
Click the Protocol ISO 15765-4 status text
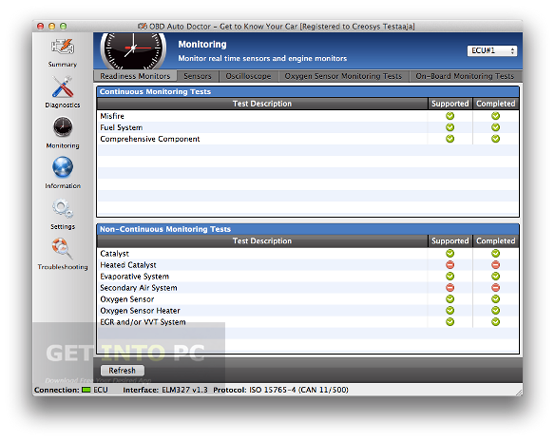(x=281, y=390)
